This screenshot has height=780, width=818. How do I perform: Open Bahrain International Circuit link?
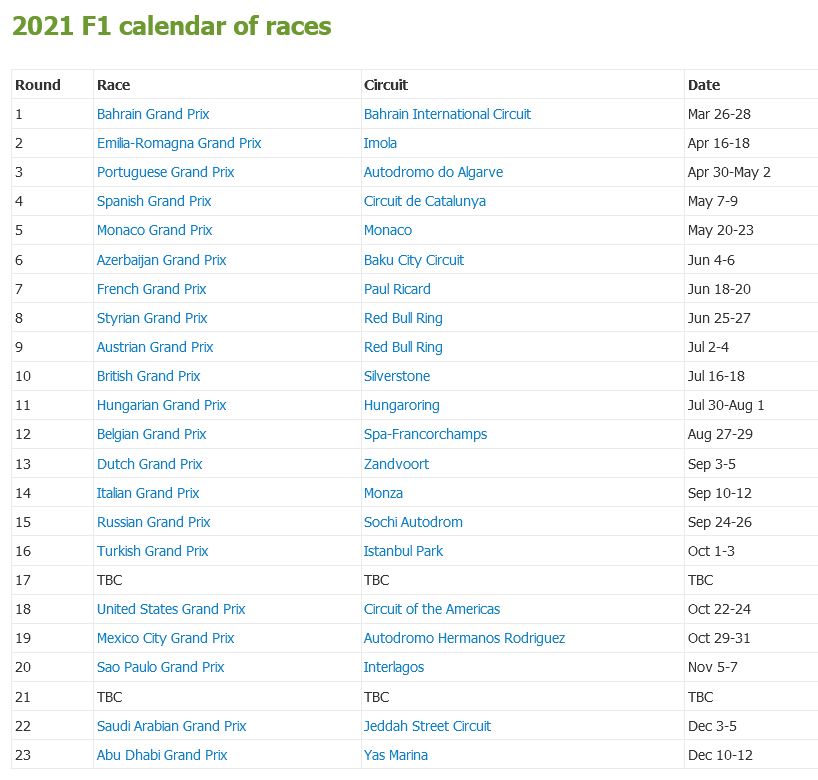[x=447, y=114]
